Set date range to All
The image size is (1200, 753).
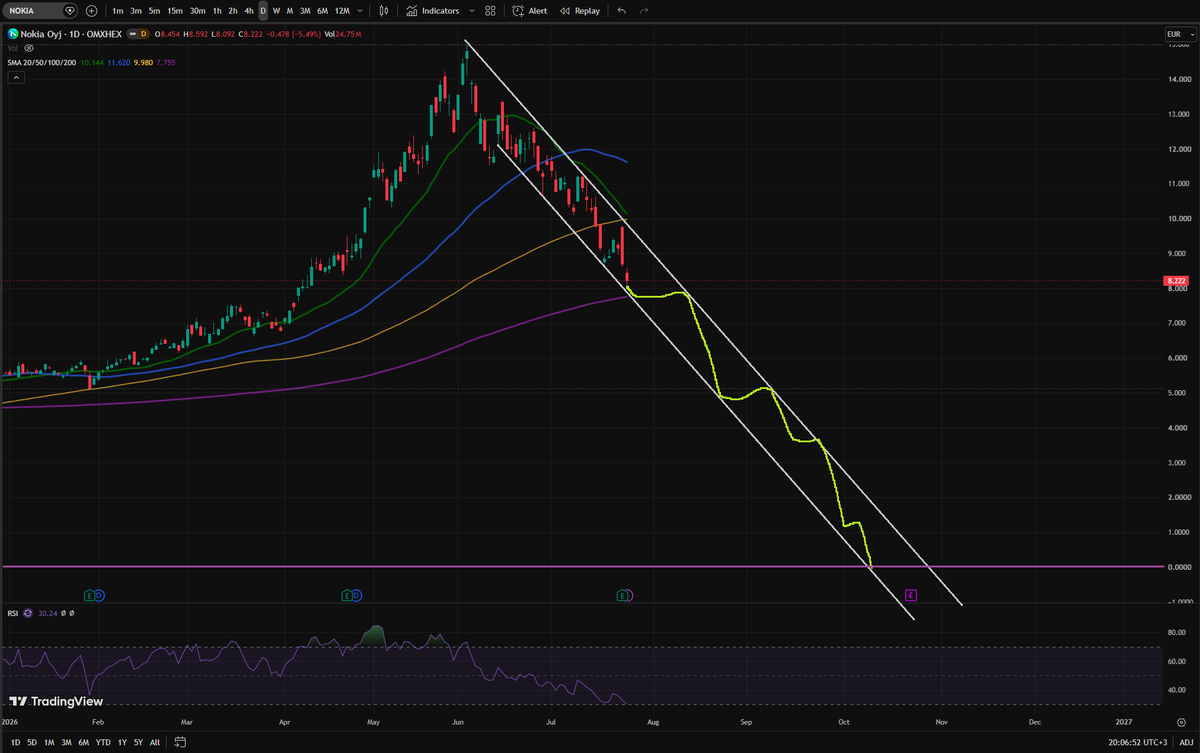[154, 742]
